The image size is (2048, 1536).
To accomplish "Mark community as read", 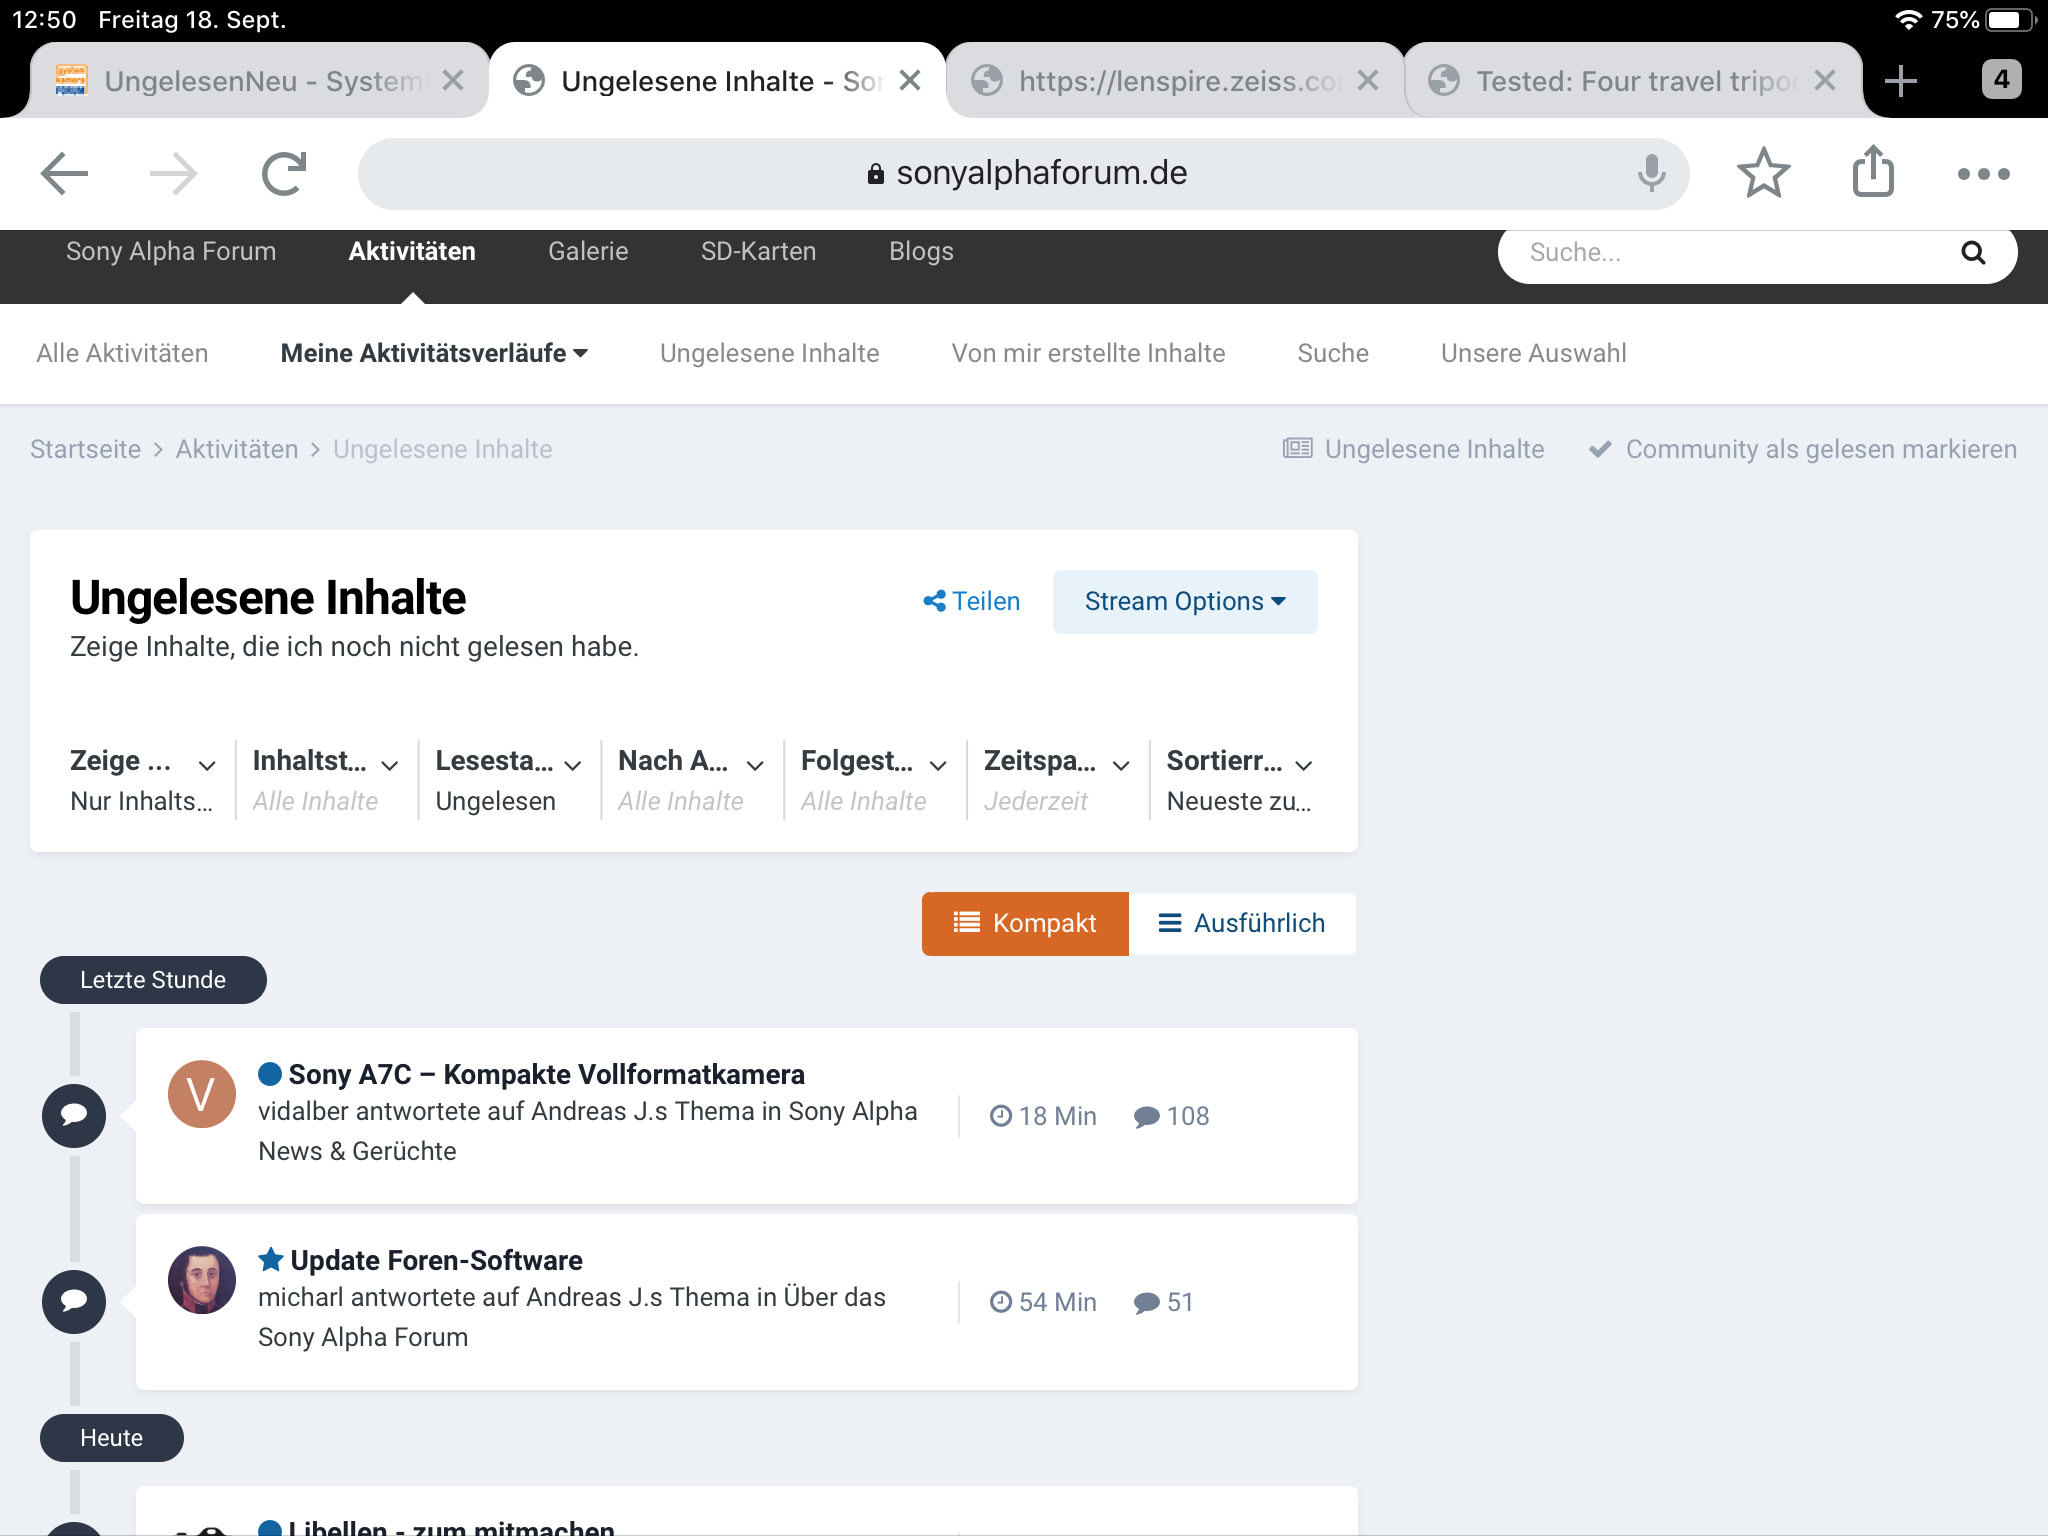I will pyautogui.click(x=1803, y=449).
